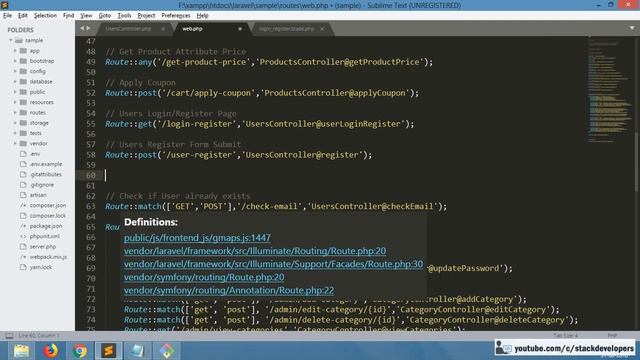Go to next tab with right arrow

[x=88, y=28]
